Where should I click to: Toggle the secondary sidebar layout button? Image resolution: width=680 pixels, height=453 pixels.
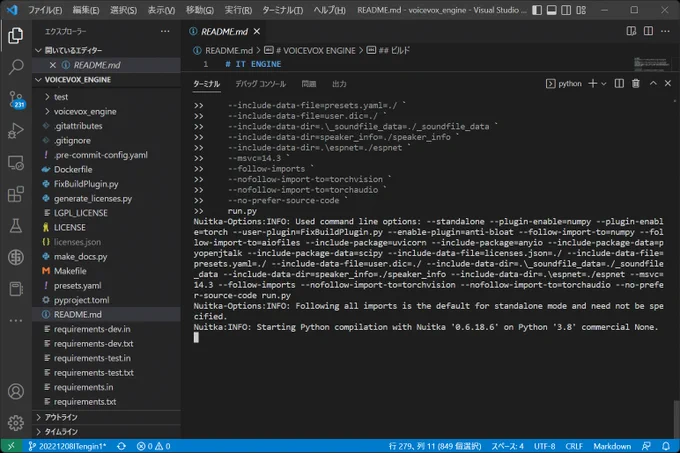(566, 10)
